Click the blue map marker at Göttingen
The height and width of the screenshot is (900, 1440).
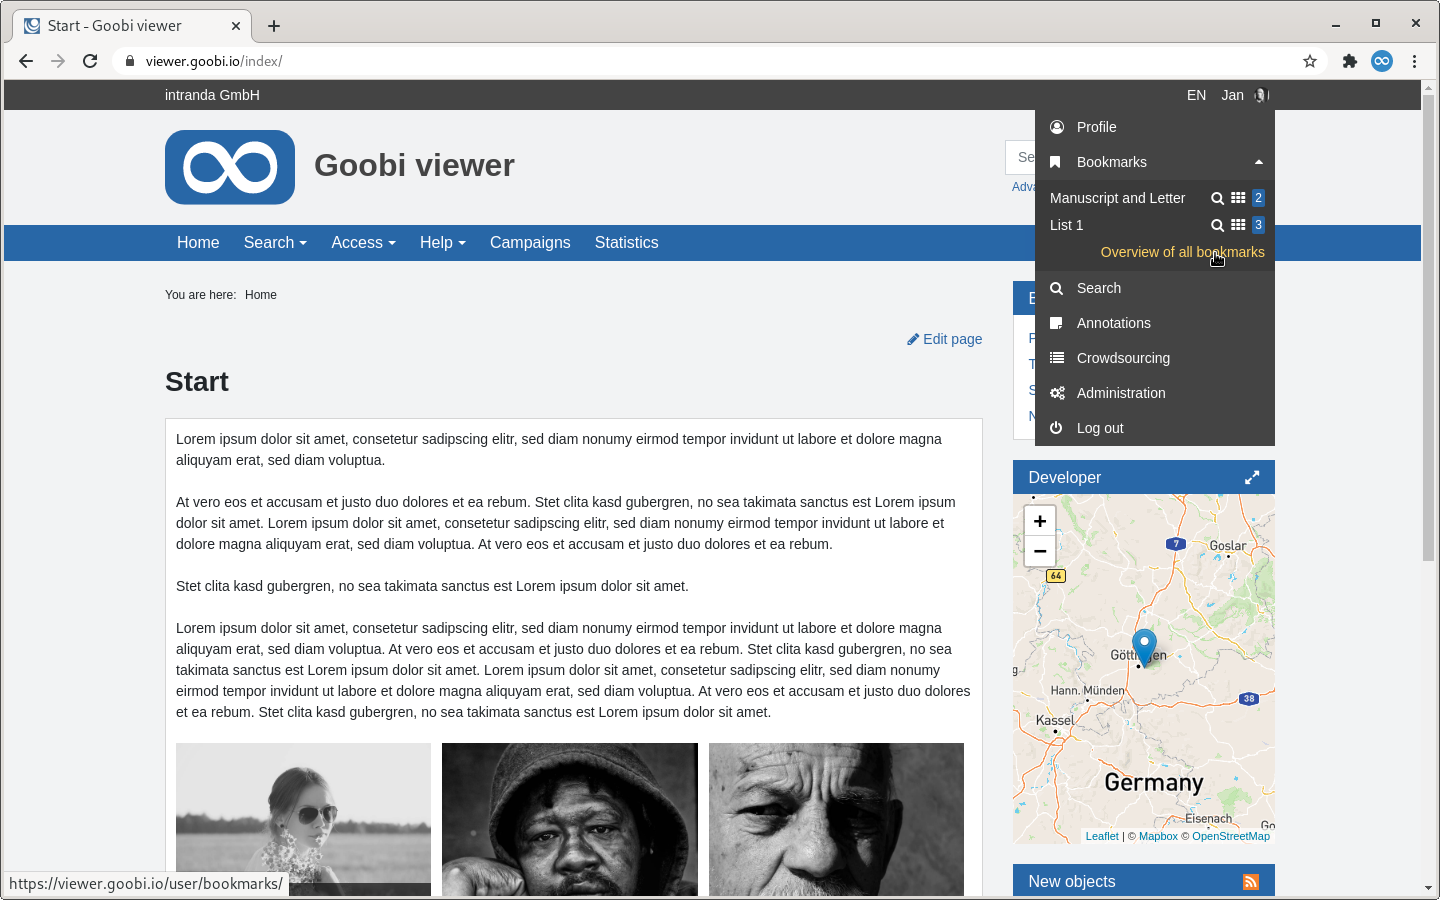[x=1144, y=647]
